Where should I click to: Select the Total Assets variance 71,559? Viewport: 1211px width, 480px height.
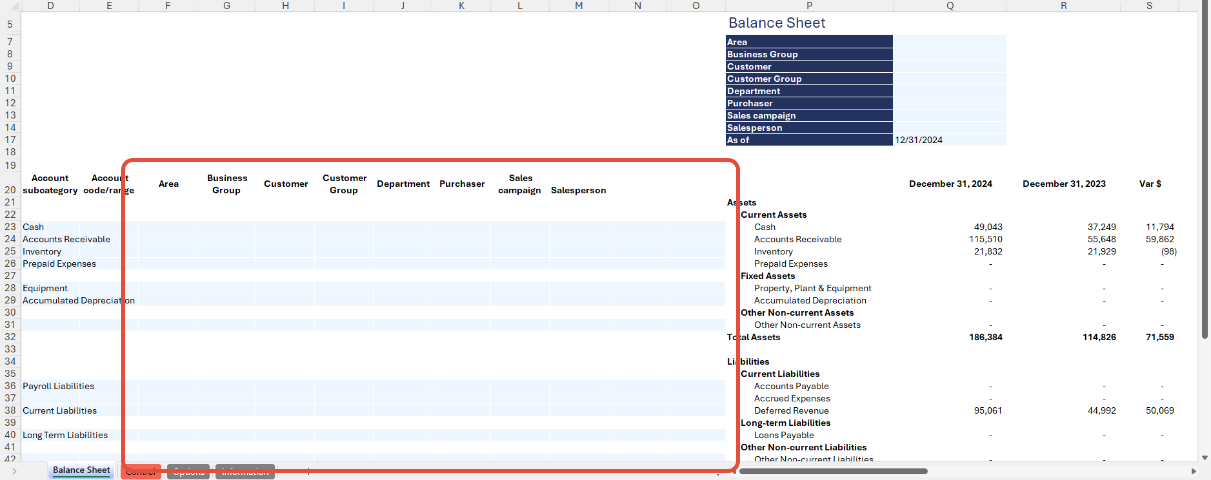[x=1158, y=337]
